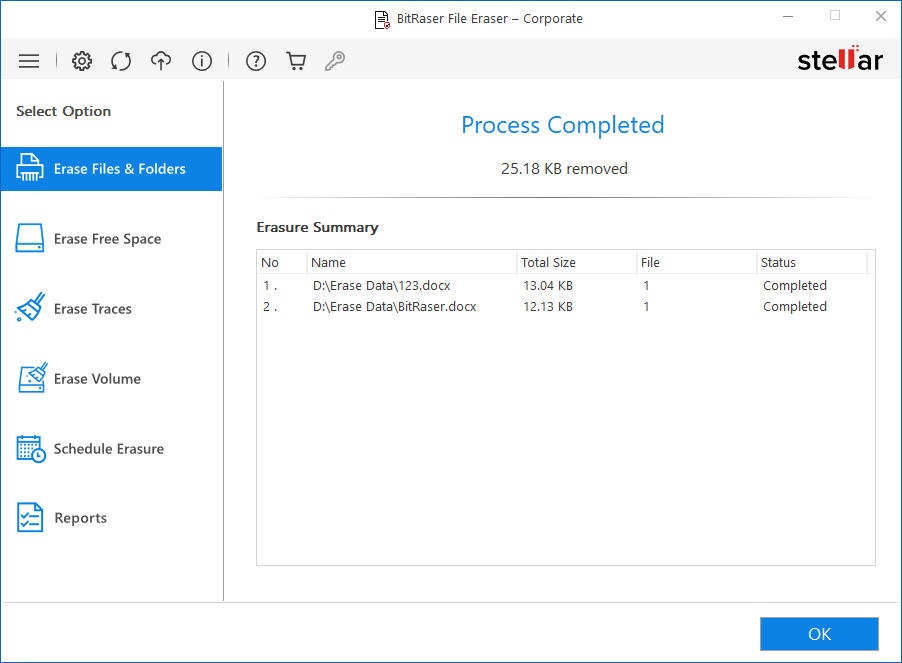Select the Erase Traces option
The image size is (902, 663).
(112, 309)
